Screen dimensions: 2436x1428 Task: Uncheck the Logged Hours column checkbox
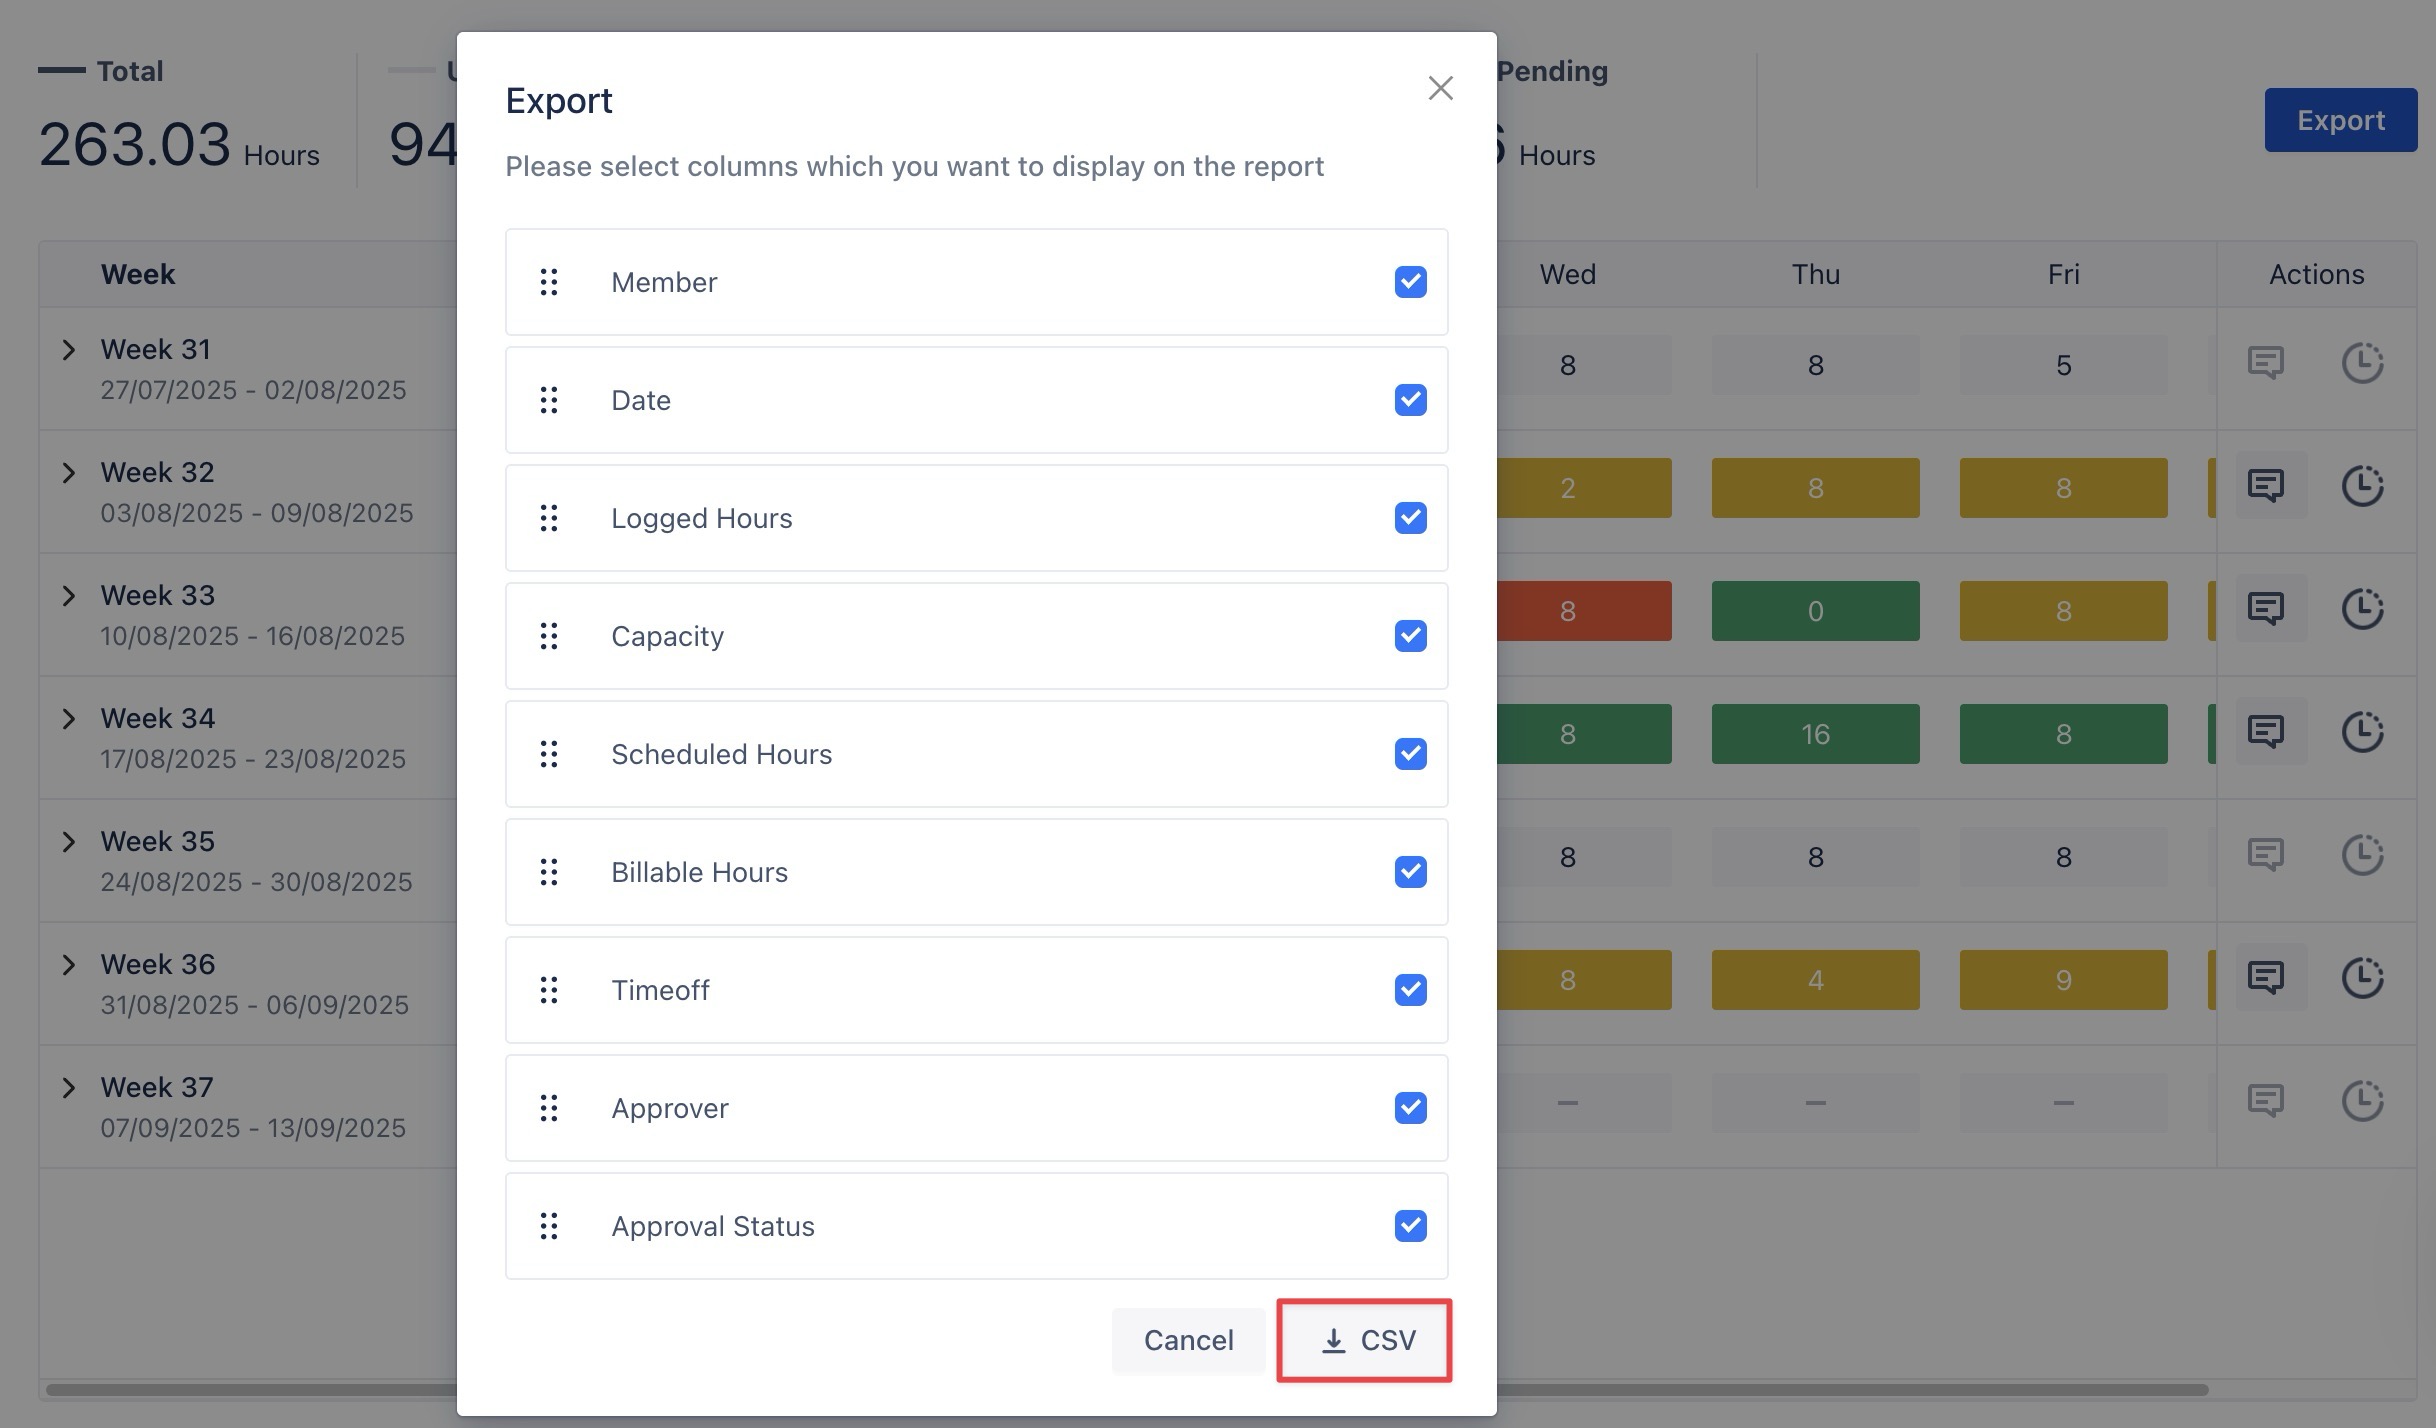point(1410,518)
